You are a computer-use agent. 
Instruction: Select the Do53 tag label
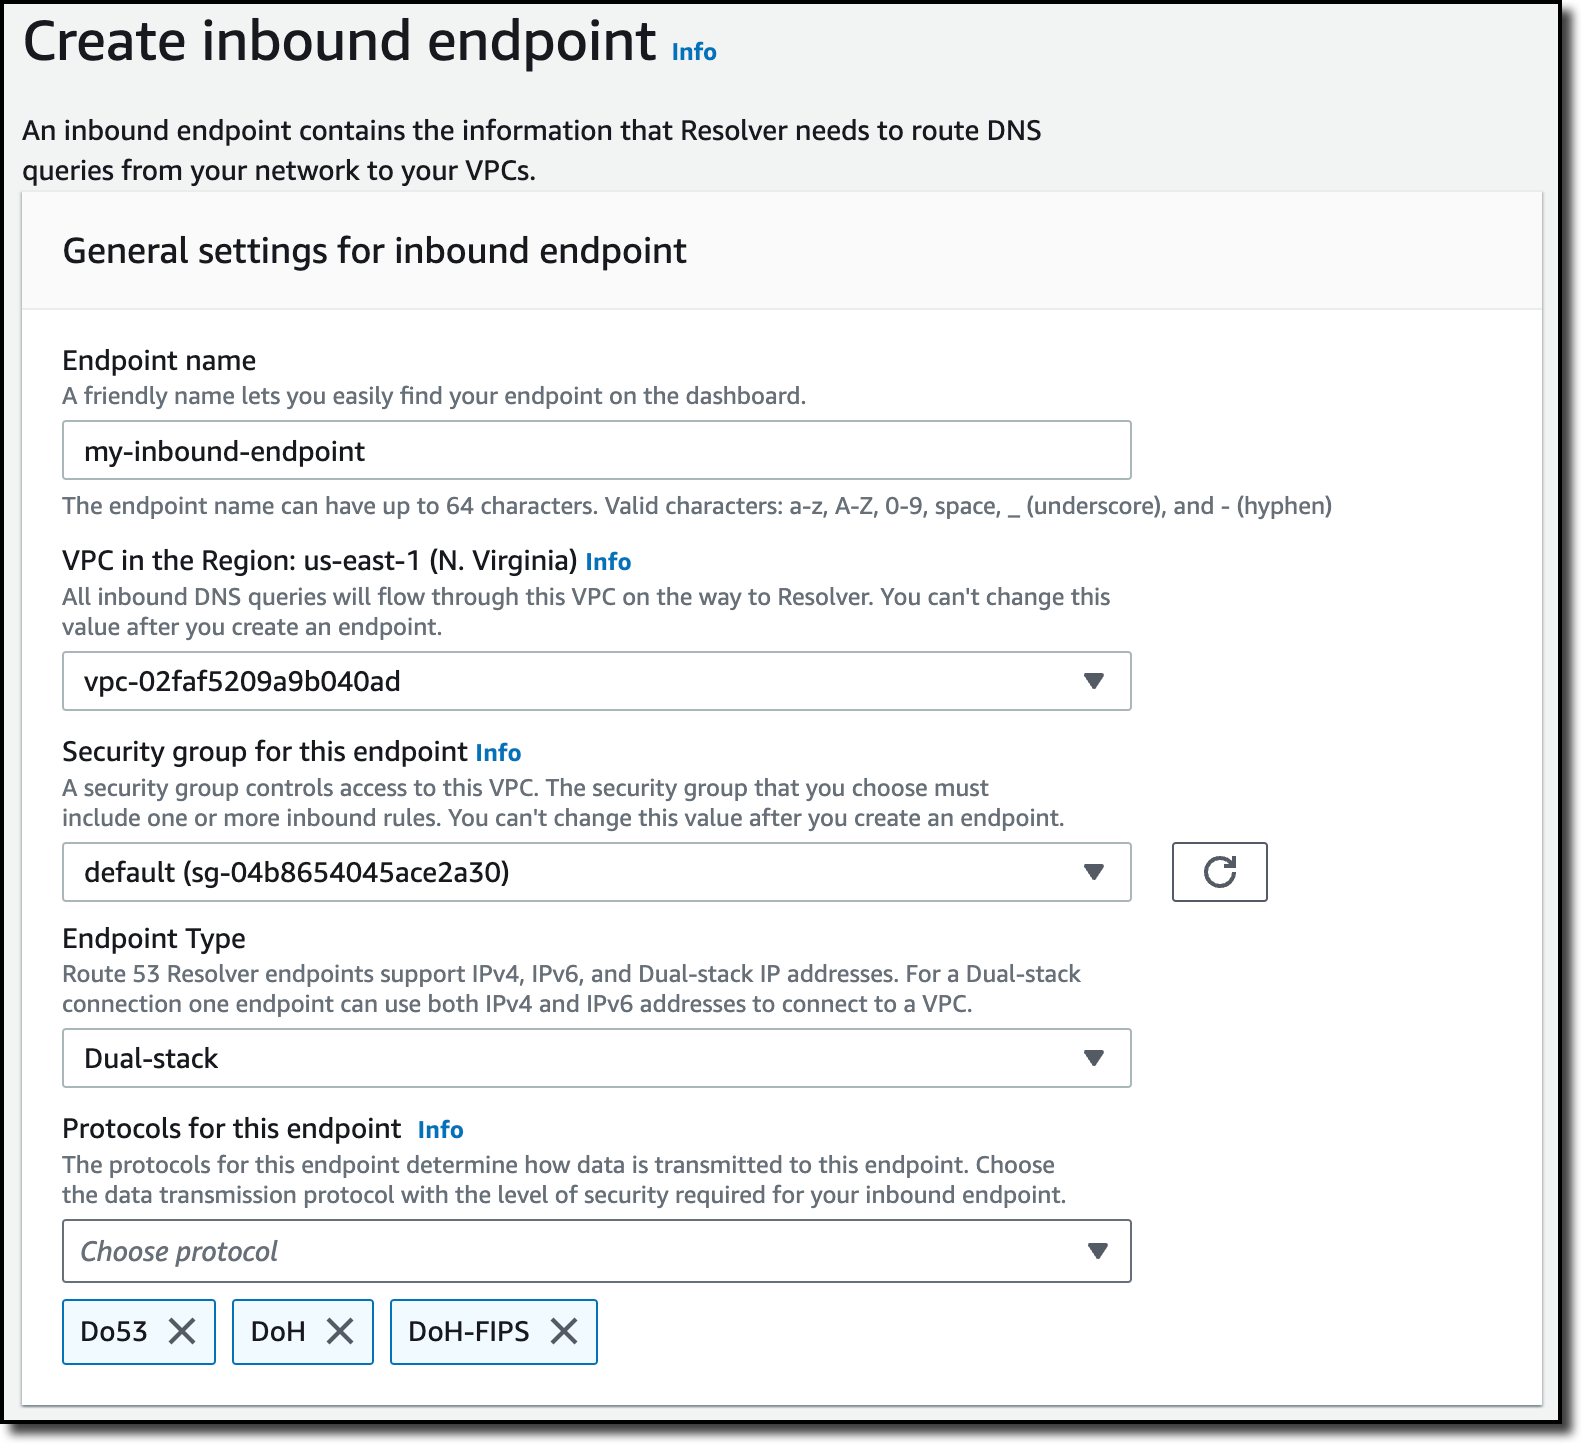(114, 1332)
